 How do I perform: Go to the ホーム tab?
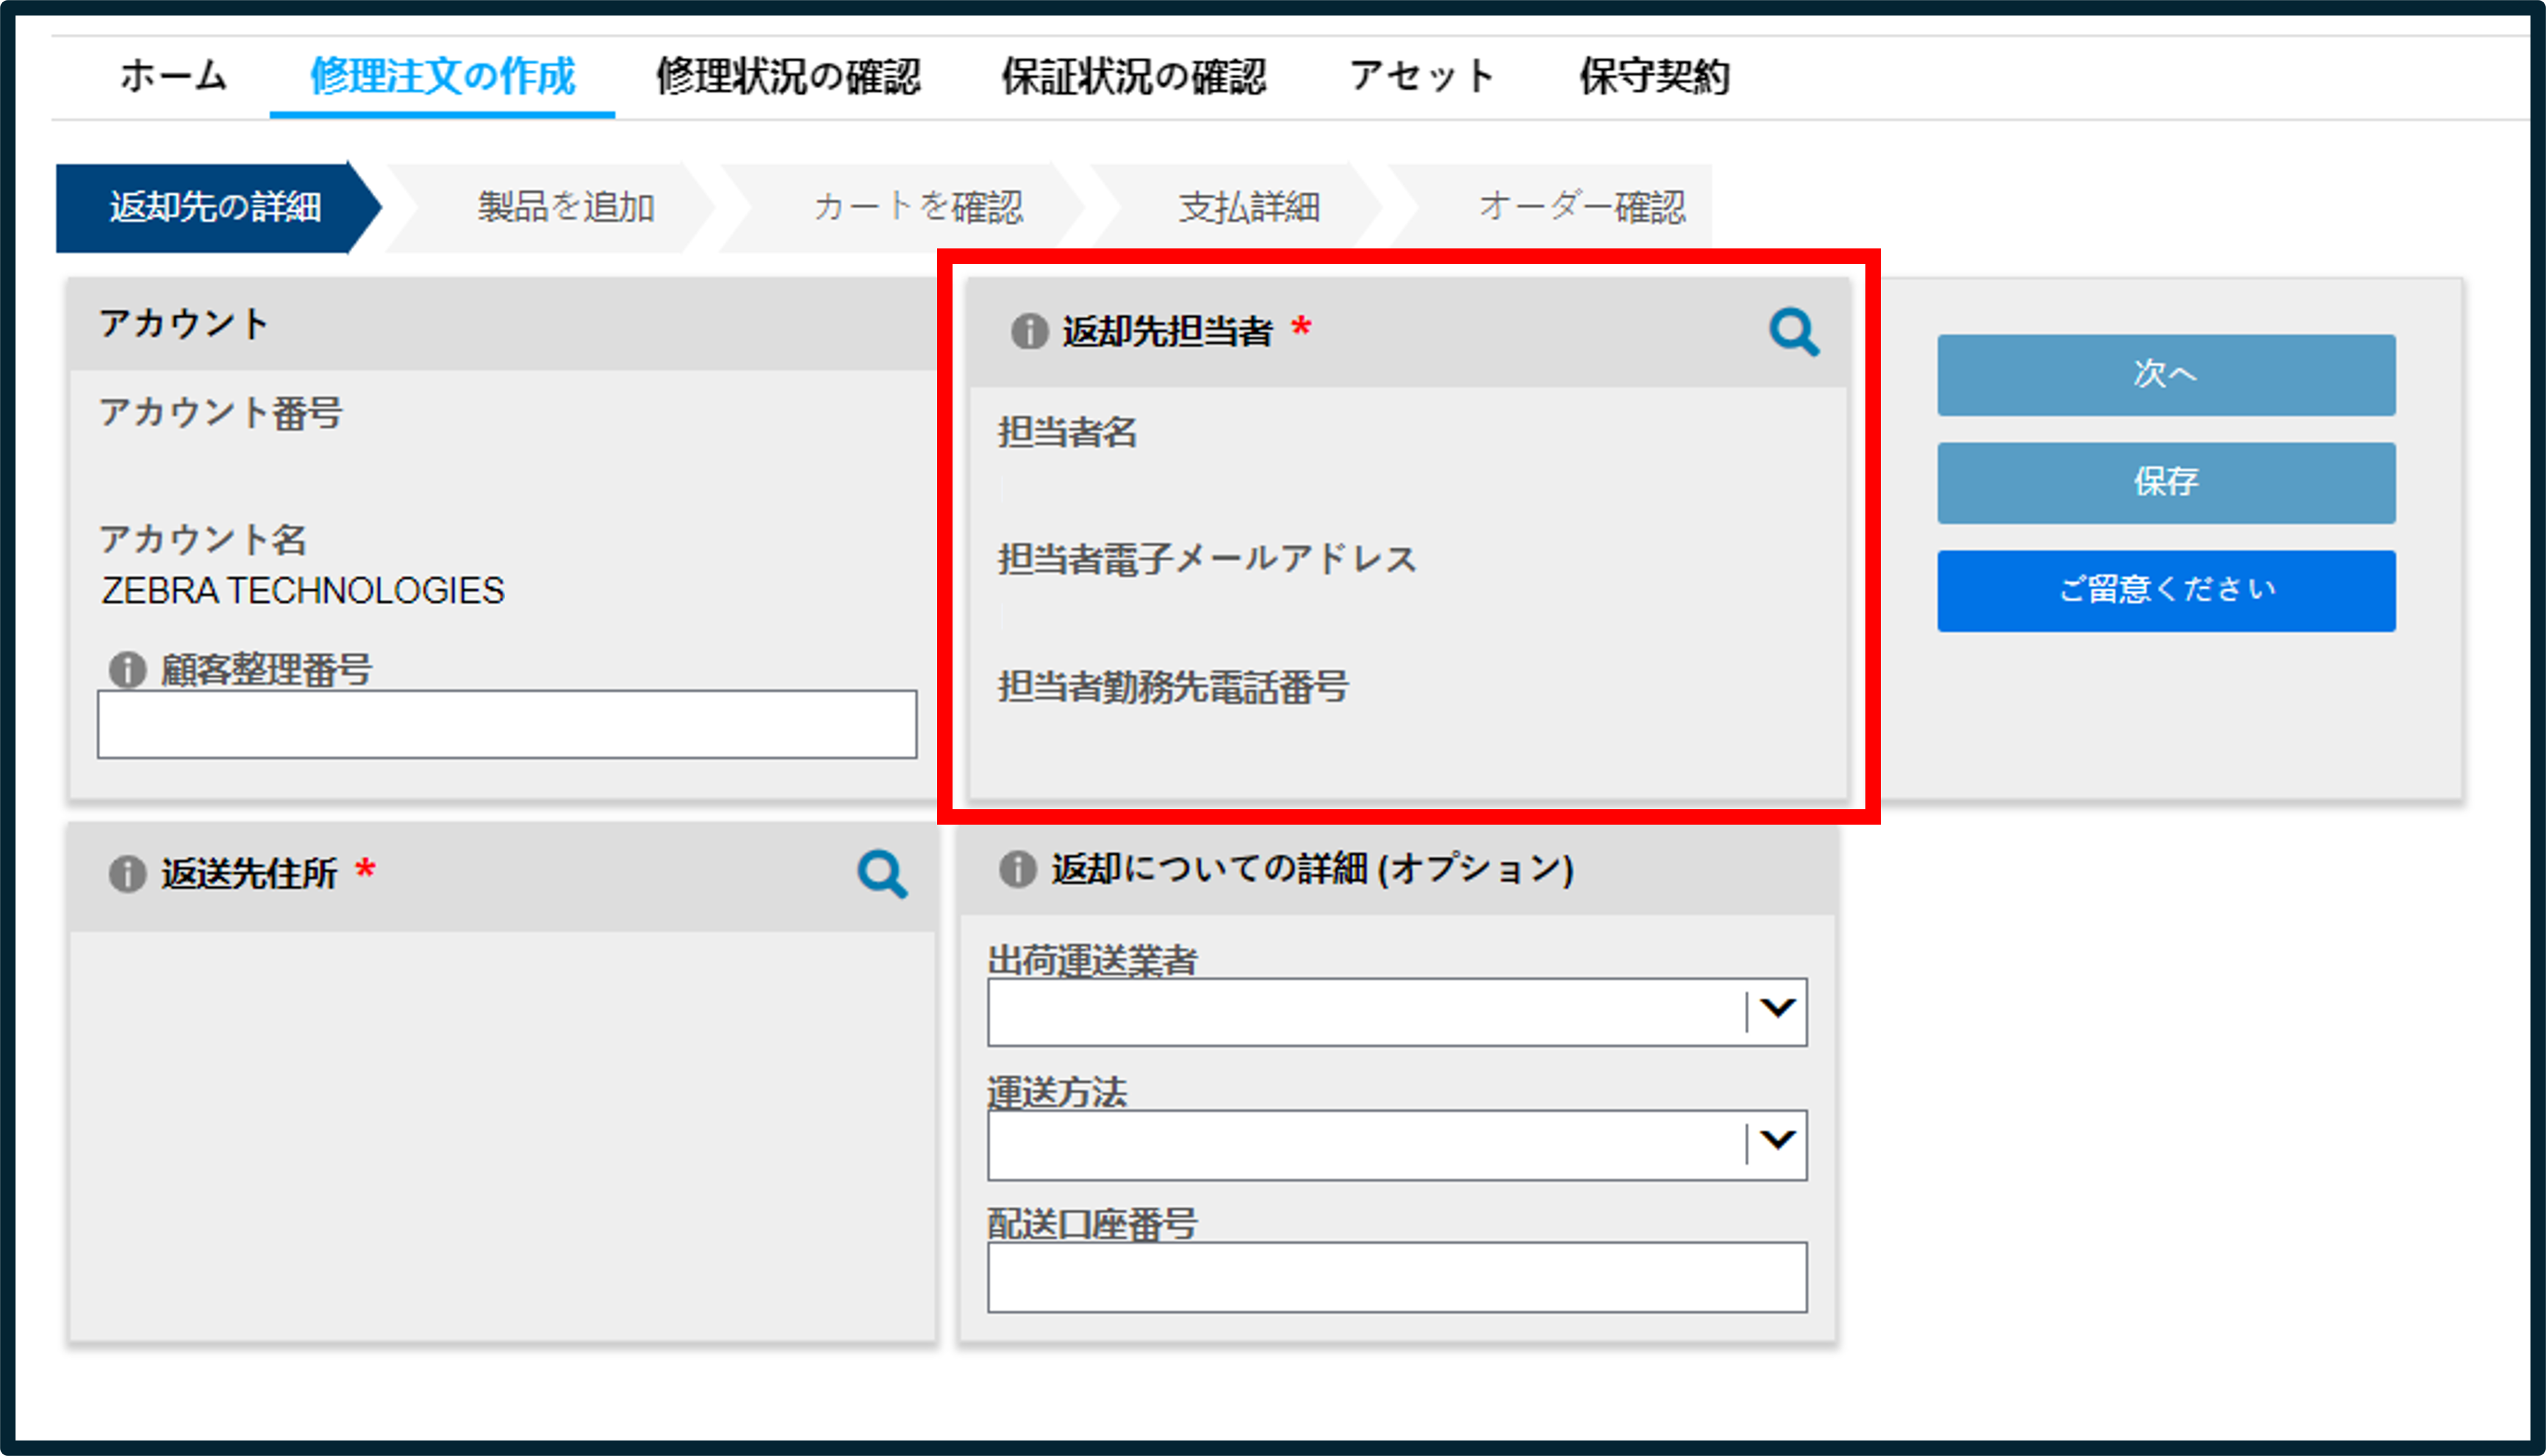click(x=174, y=76)
